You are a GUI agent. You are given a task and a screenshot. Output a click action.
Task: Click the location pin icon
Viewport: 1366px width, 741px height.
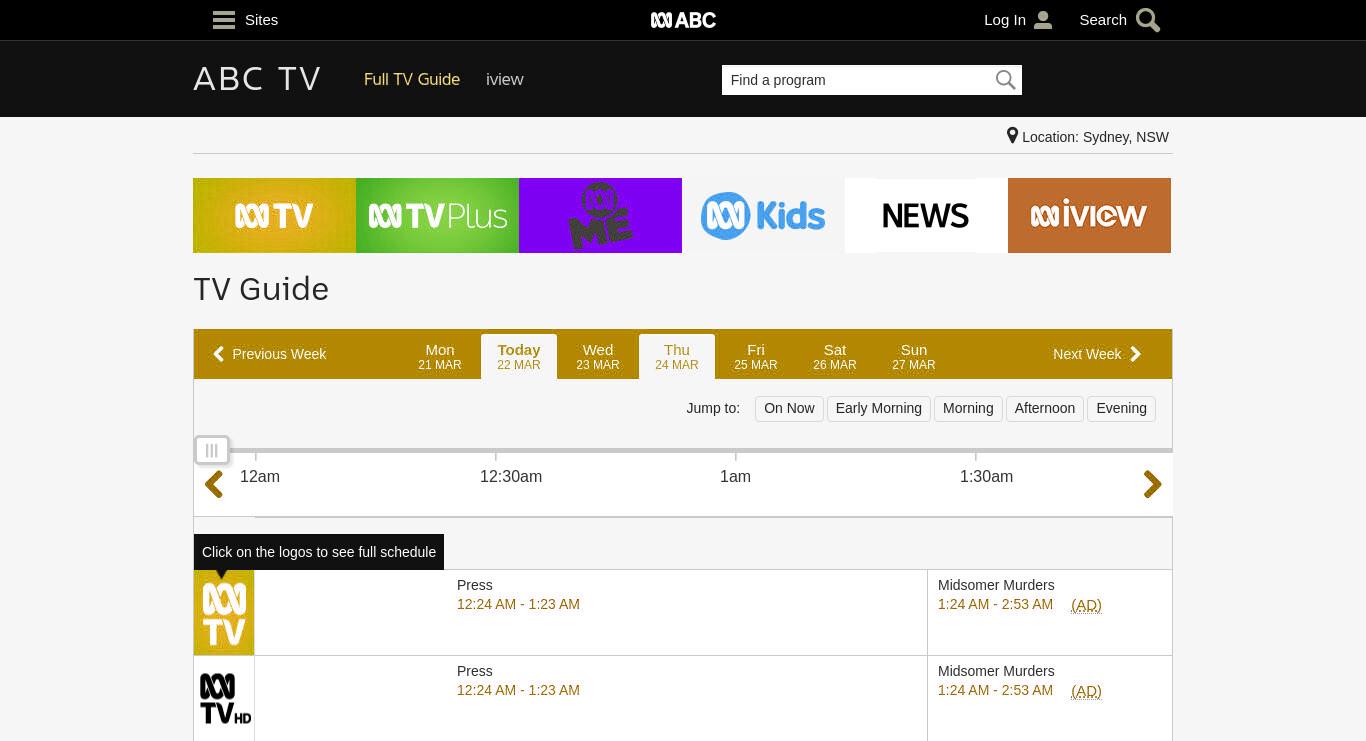point(1012,136)
